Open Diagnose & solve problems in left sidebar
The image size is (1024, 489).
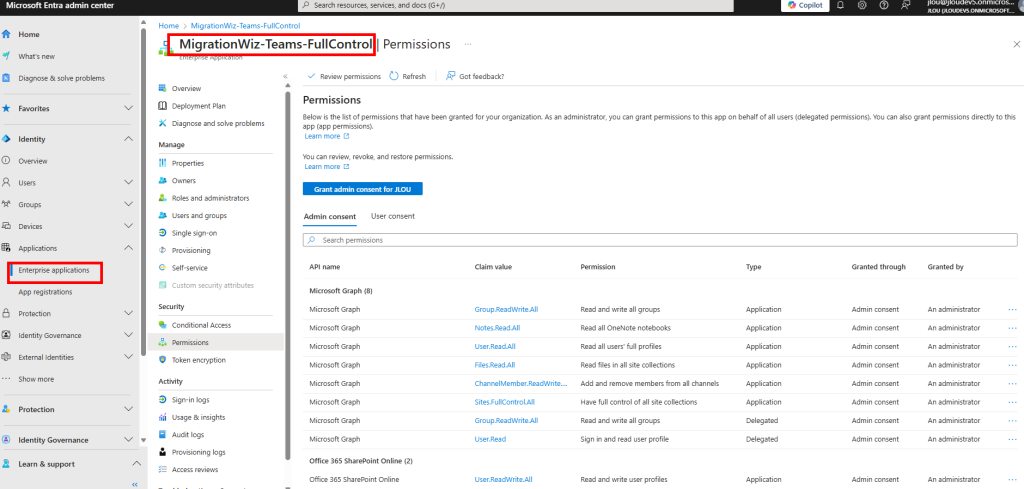[61, 78]
